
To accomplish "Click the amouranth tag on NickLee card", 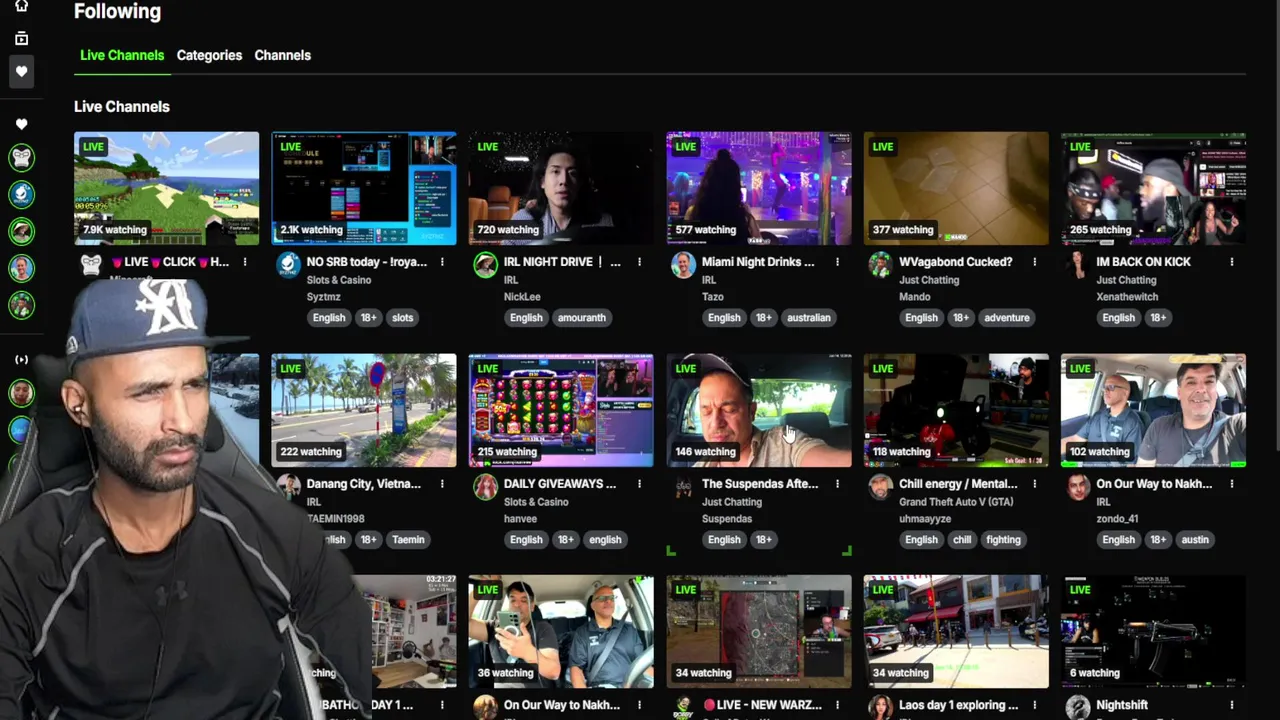I will point(582,317).
